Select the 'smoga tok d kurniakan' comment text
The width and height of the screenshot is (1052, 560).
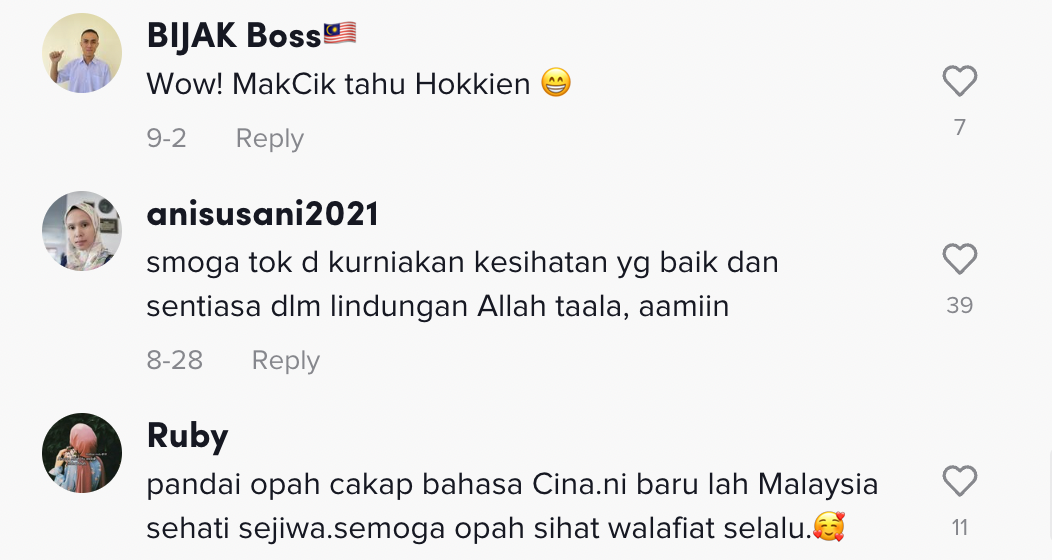click(x=462, y=284)
